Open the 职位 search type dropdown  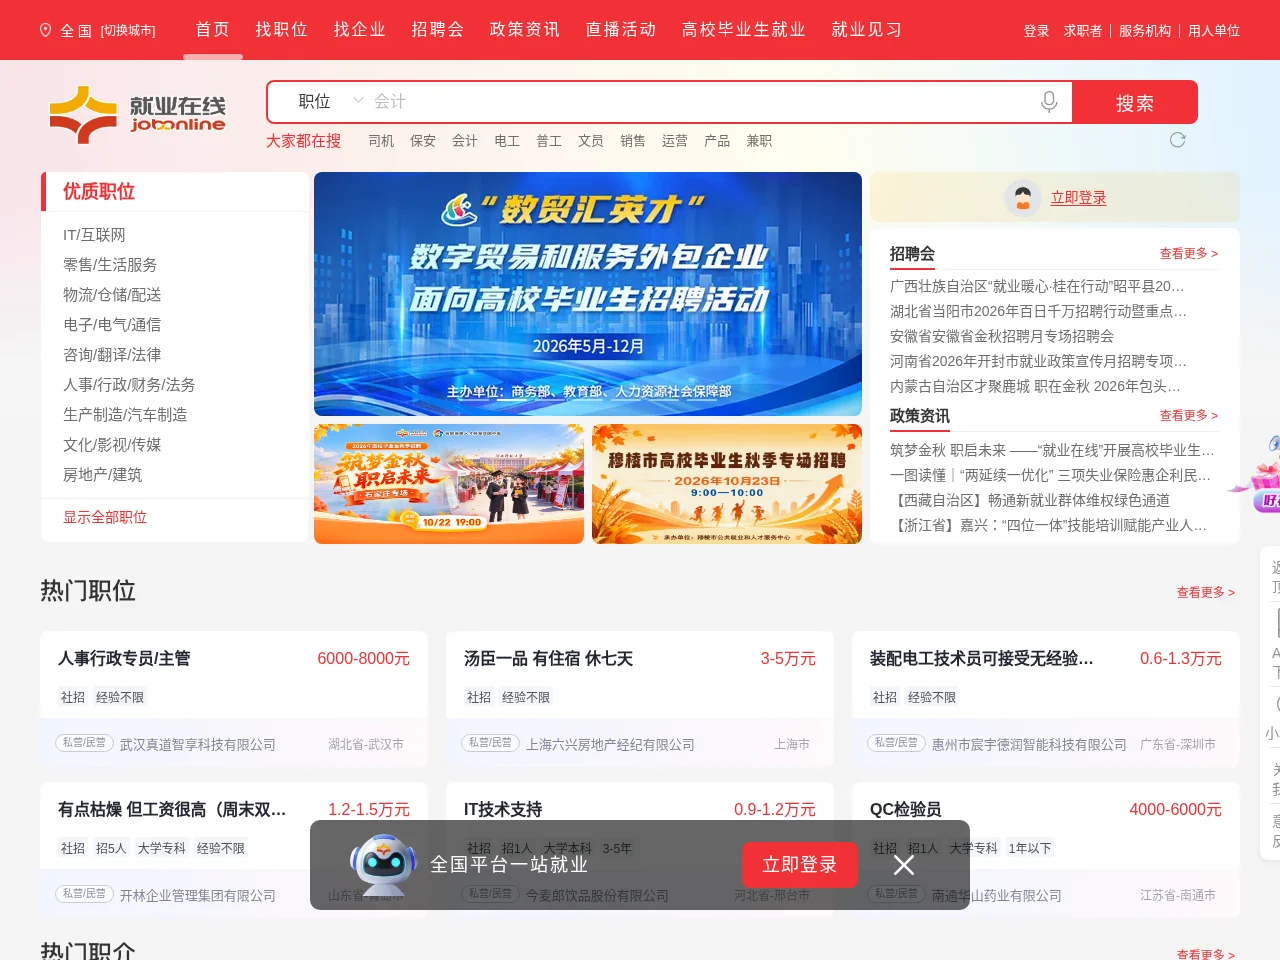[330, 101]
